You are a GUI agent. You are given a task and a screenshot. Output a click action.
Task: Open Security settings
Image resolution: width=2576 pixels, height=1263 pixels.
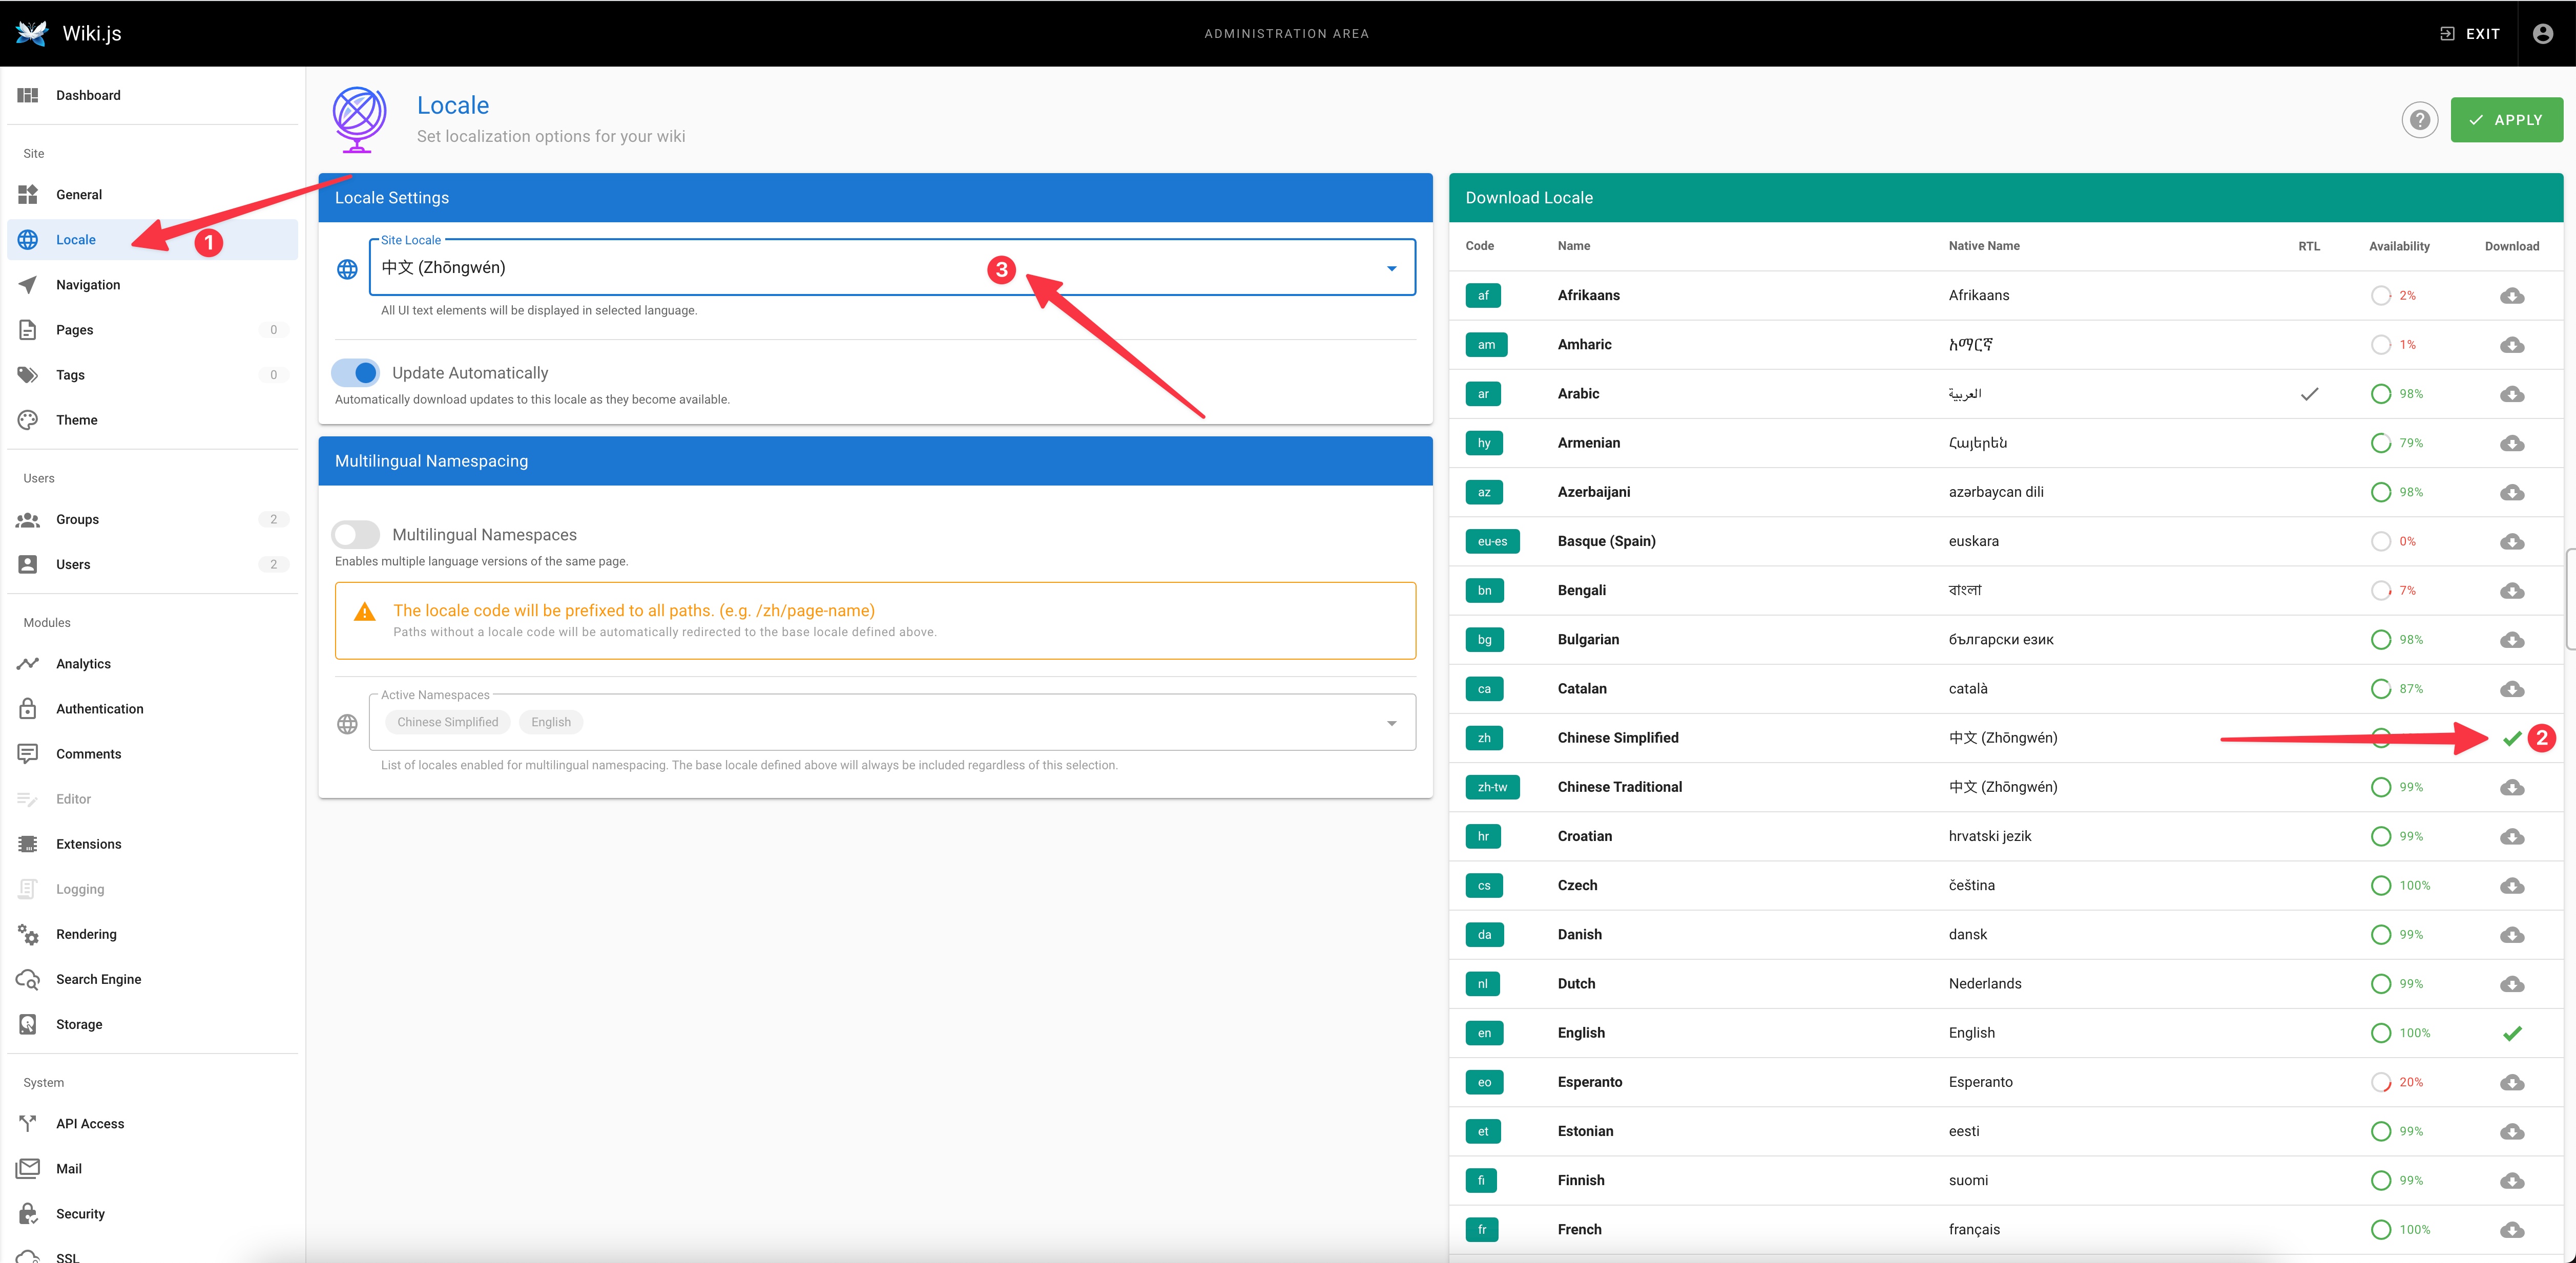click(152, 1213)
